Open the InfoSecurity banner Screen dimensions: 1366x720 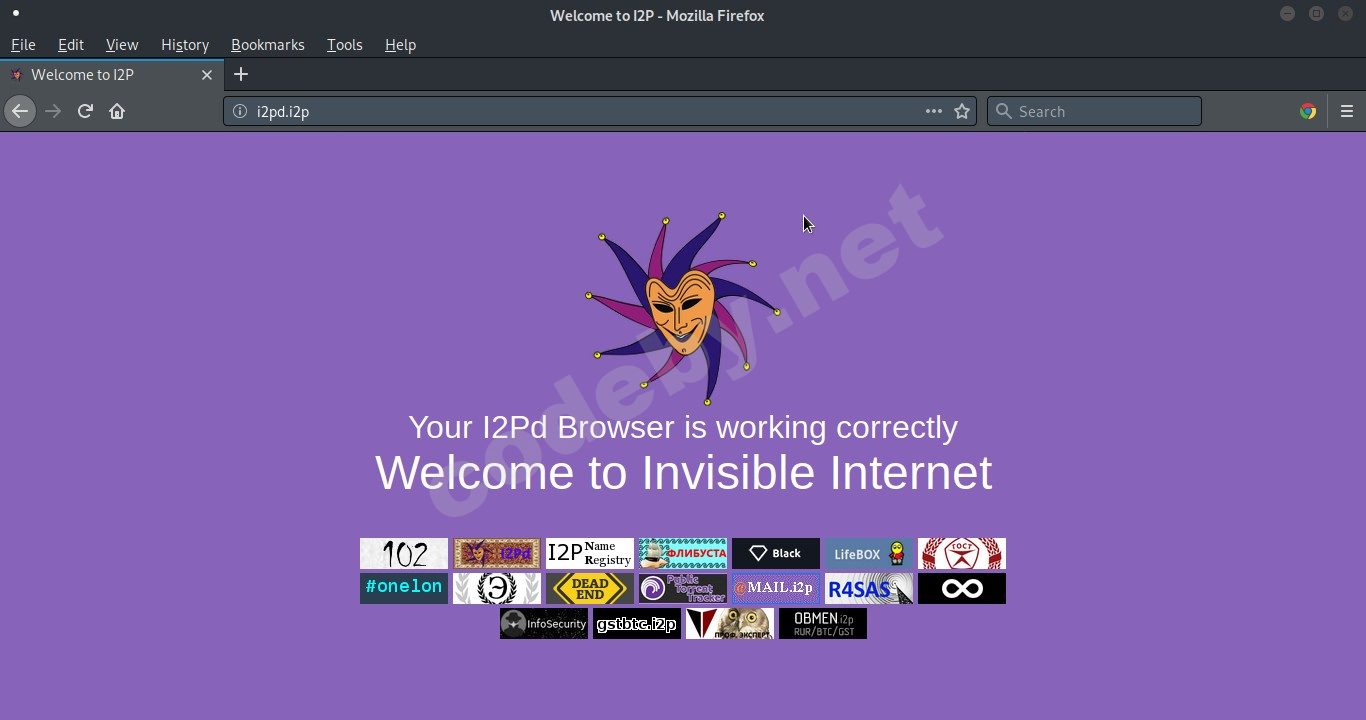544,623
